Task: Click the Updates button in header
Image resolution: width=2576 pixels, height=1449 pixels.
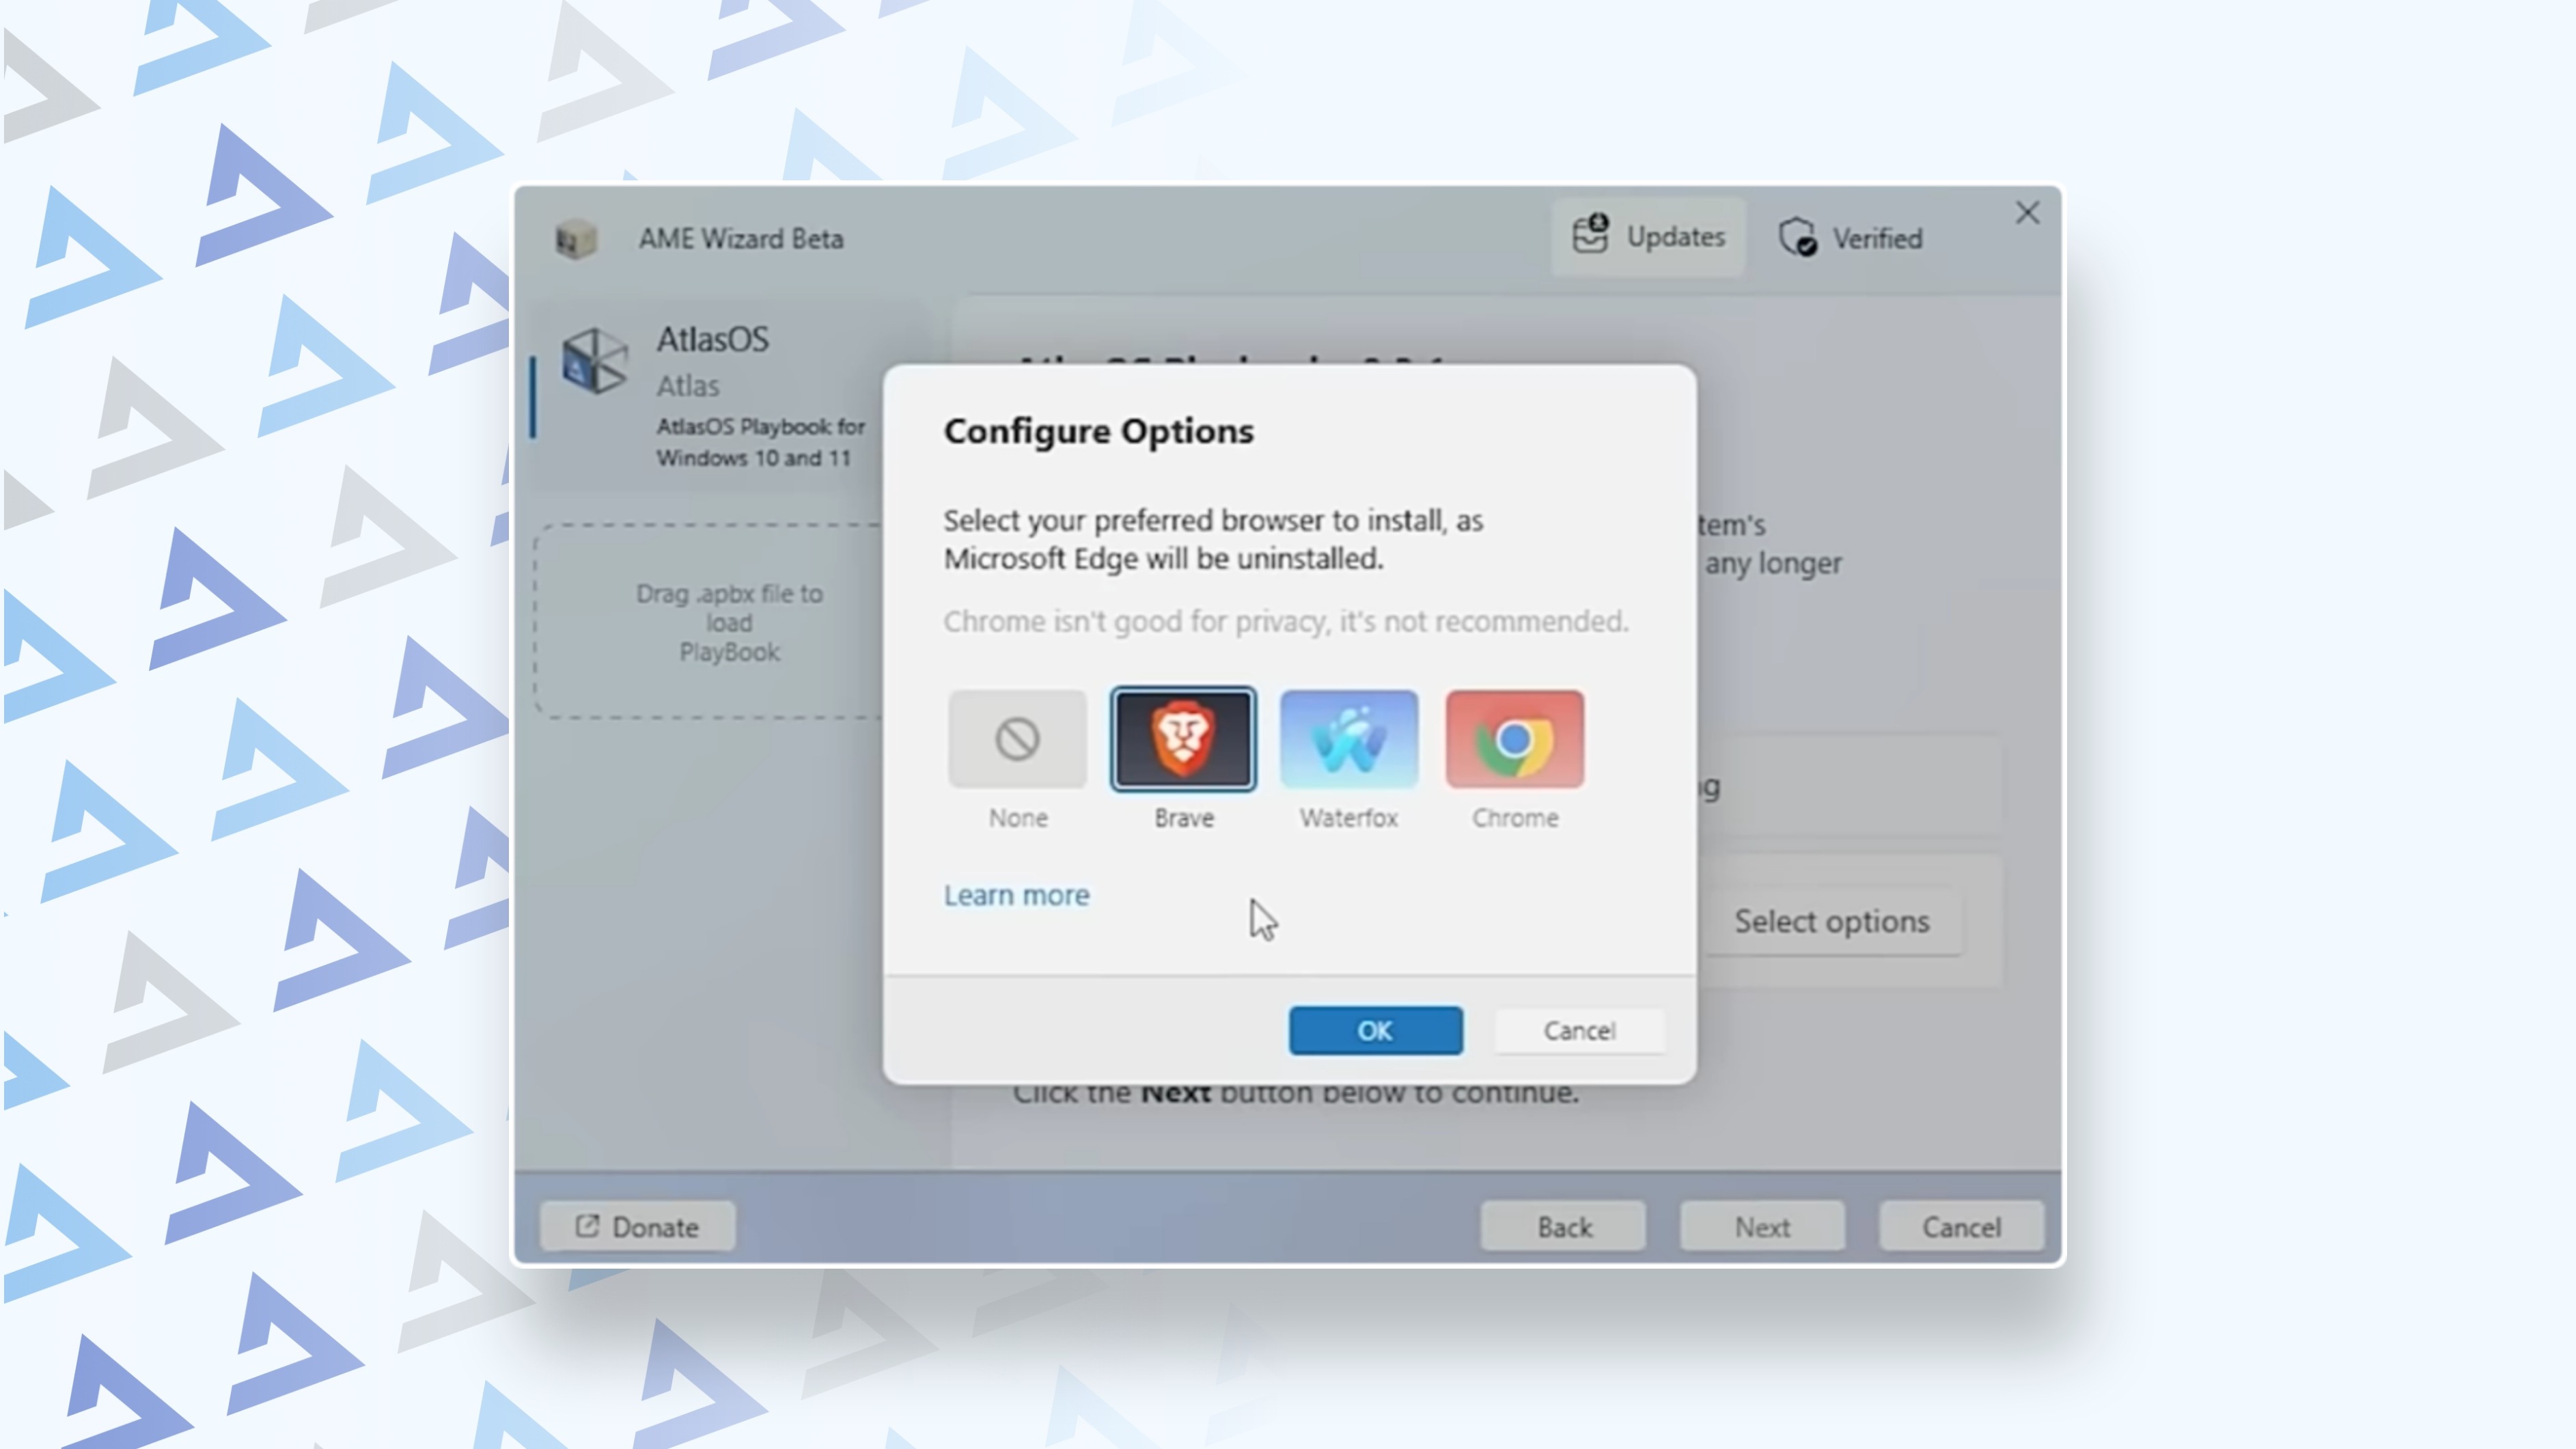Action: click(1648, 237)
